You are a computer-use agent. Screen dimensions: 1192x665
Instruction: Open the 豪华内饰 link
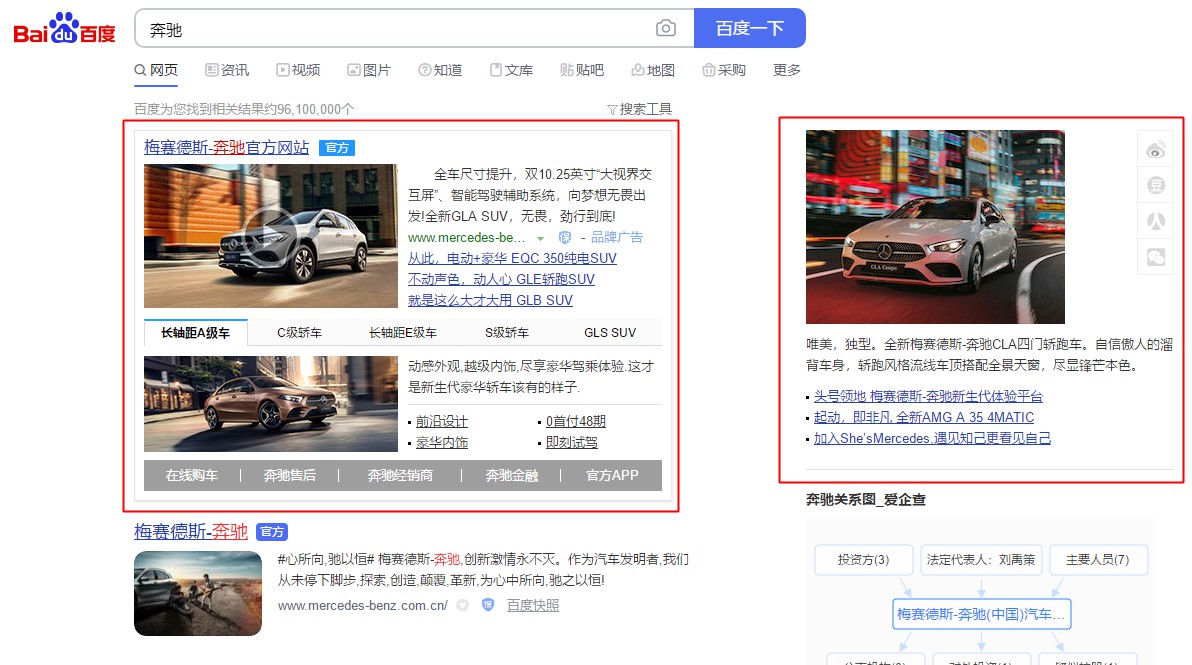pos(442,442)
